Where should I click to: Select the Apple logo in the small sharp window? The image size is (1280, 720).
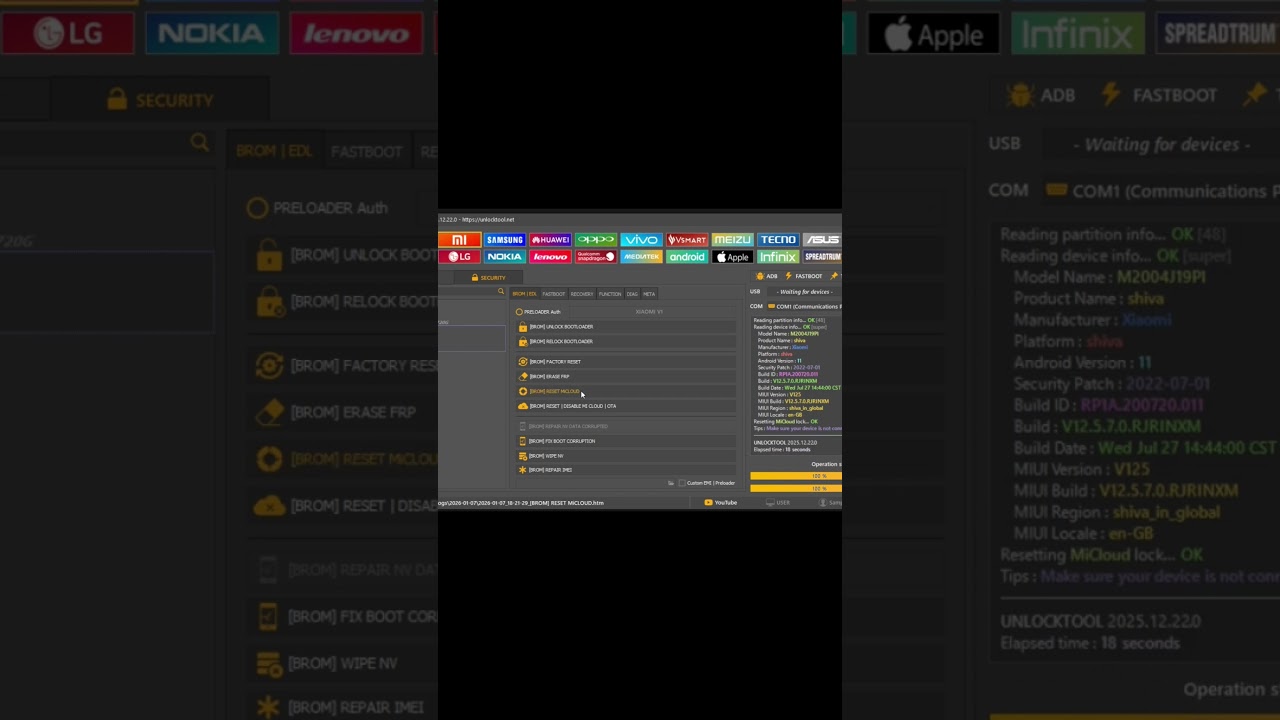click(732, 257)
